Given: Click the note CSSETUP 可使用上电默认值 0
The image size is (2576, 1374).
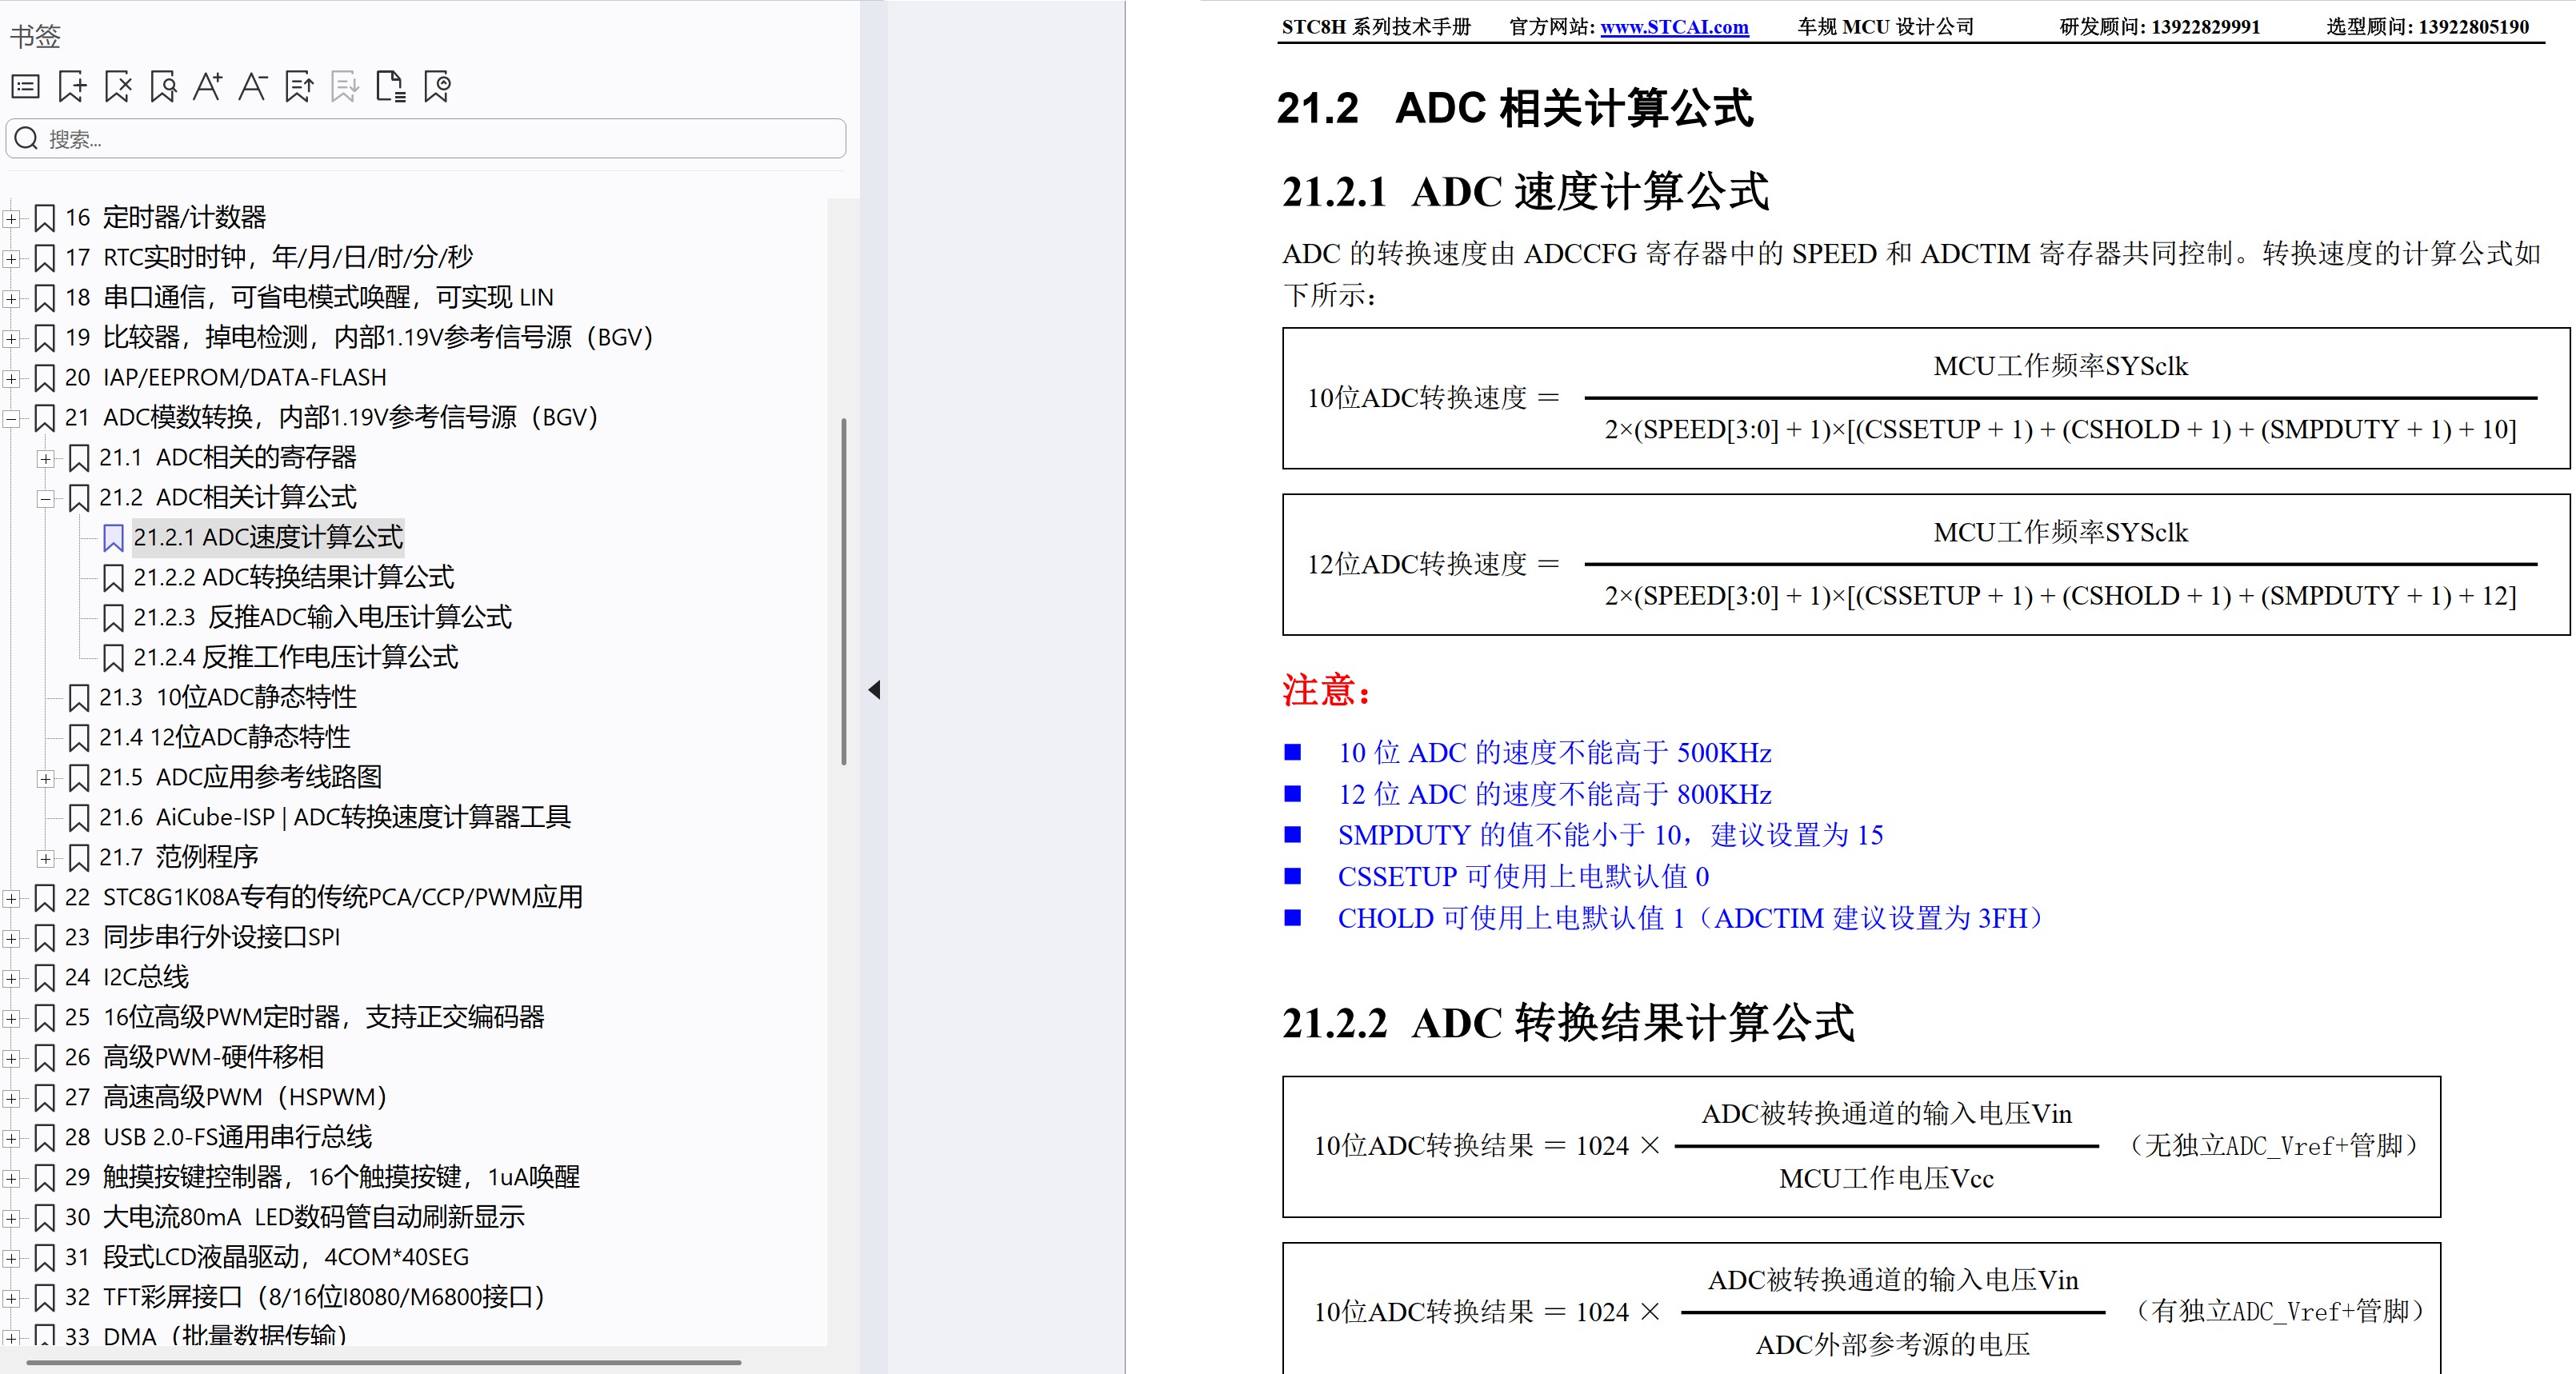Looking at the screenshot, I should [x=1524, y=877].
